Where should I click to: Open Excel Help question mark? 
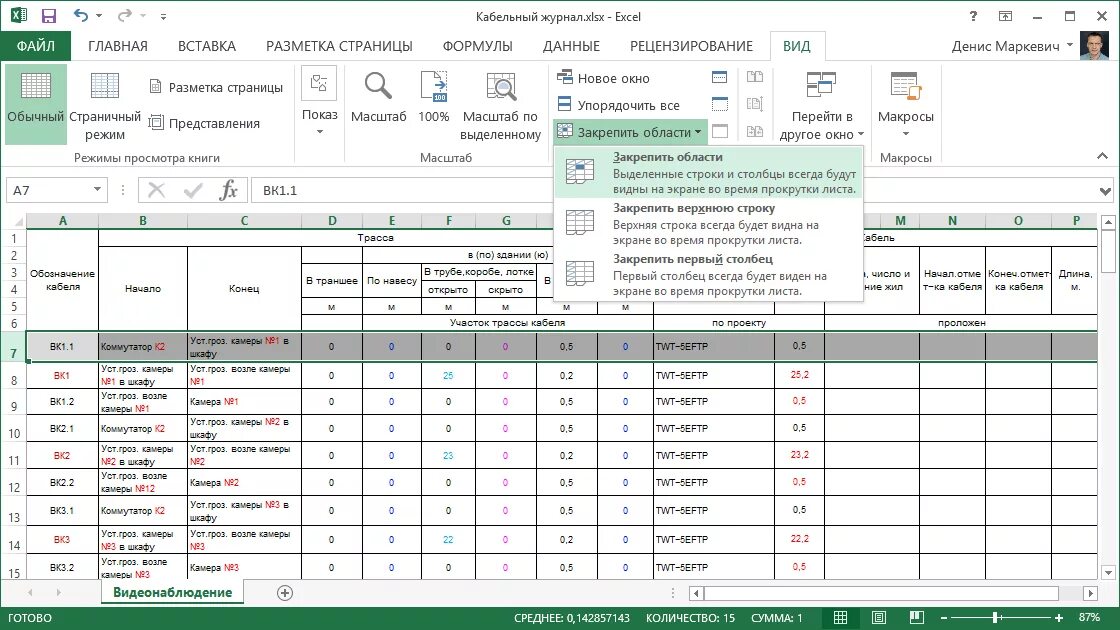point(973,16)
